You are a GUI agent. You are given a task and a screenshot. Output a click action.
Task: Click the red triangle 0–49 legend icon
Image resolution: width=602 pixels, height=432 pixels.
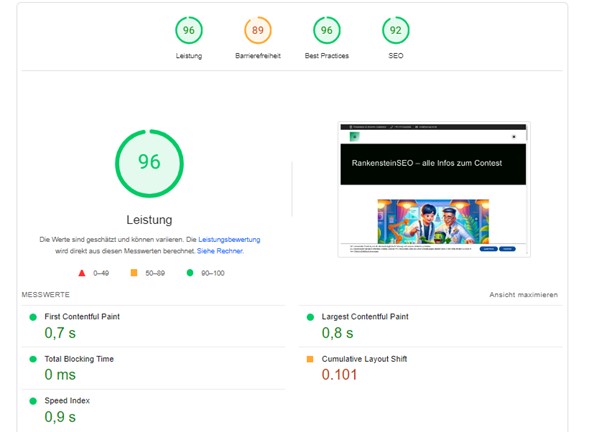pyautogui.click(x=81, y=272)
